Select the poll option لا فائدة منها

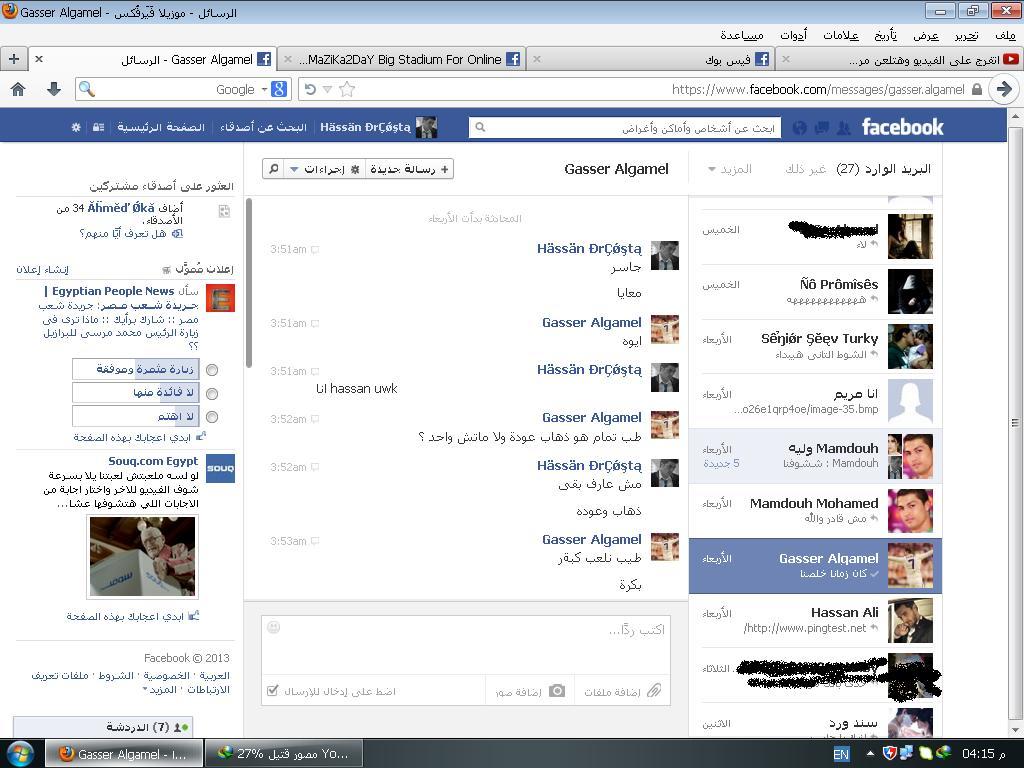pos(212,393)
